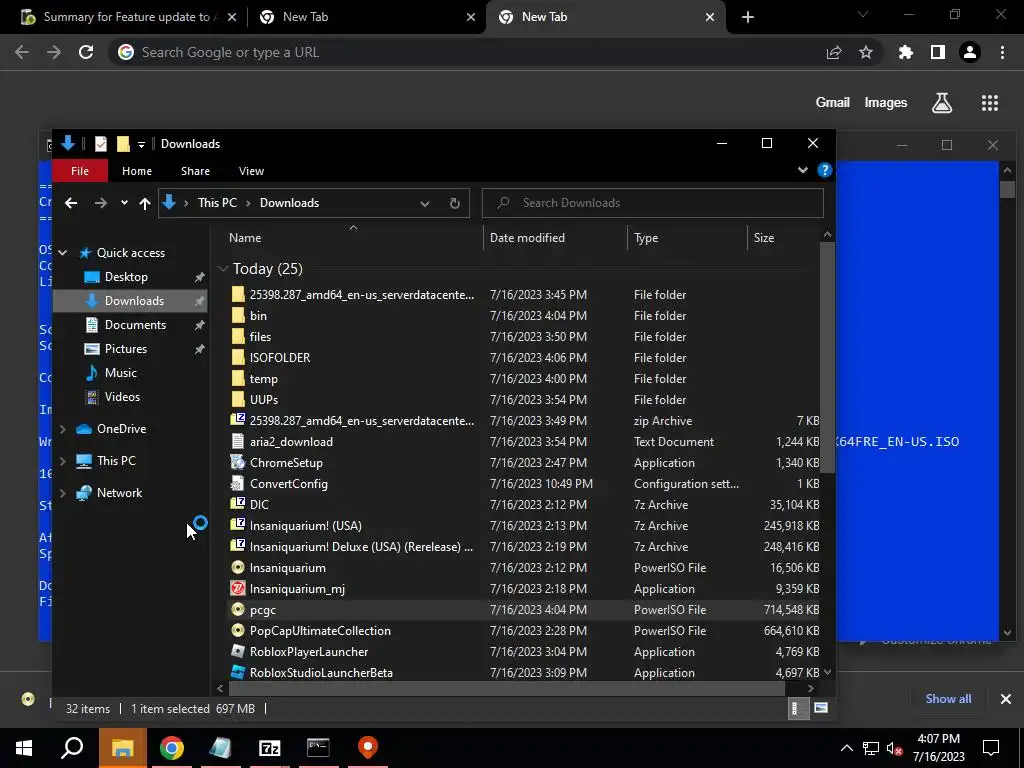Open Gmail link
The image size is (1024, 768).
pos(833,103)
